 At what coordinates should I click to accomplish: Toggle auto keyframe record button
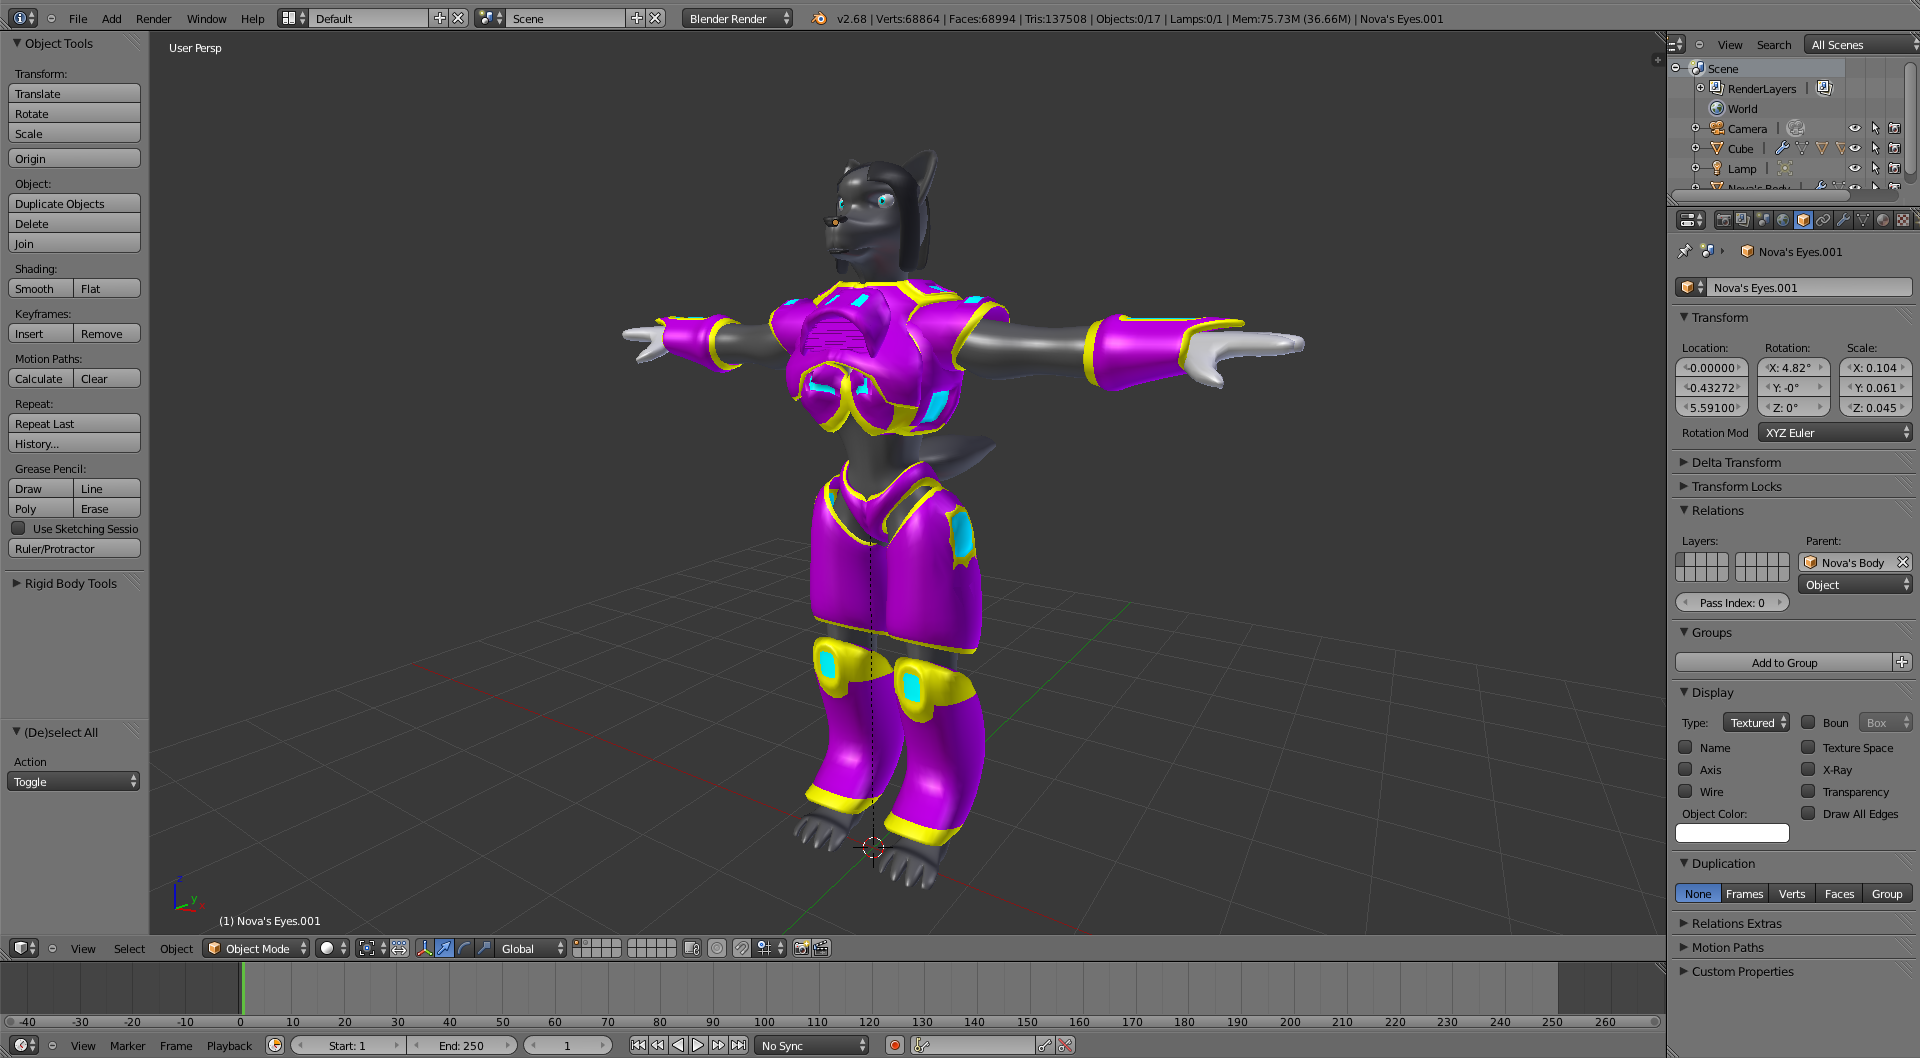tap(895, 1045)
